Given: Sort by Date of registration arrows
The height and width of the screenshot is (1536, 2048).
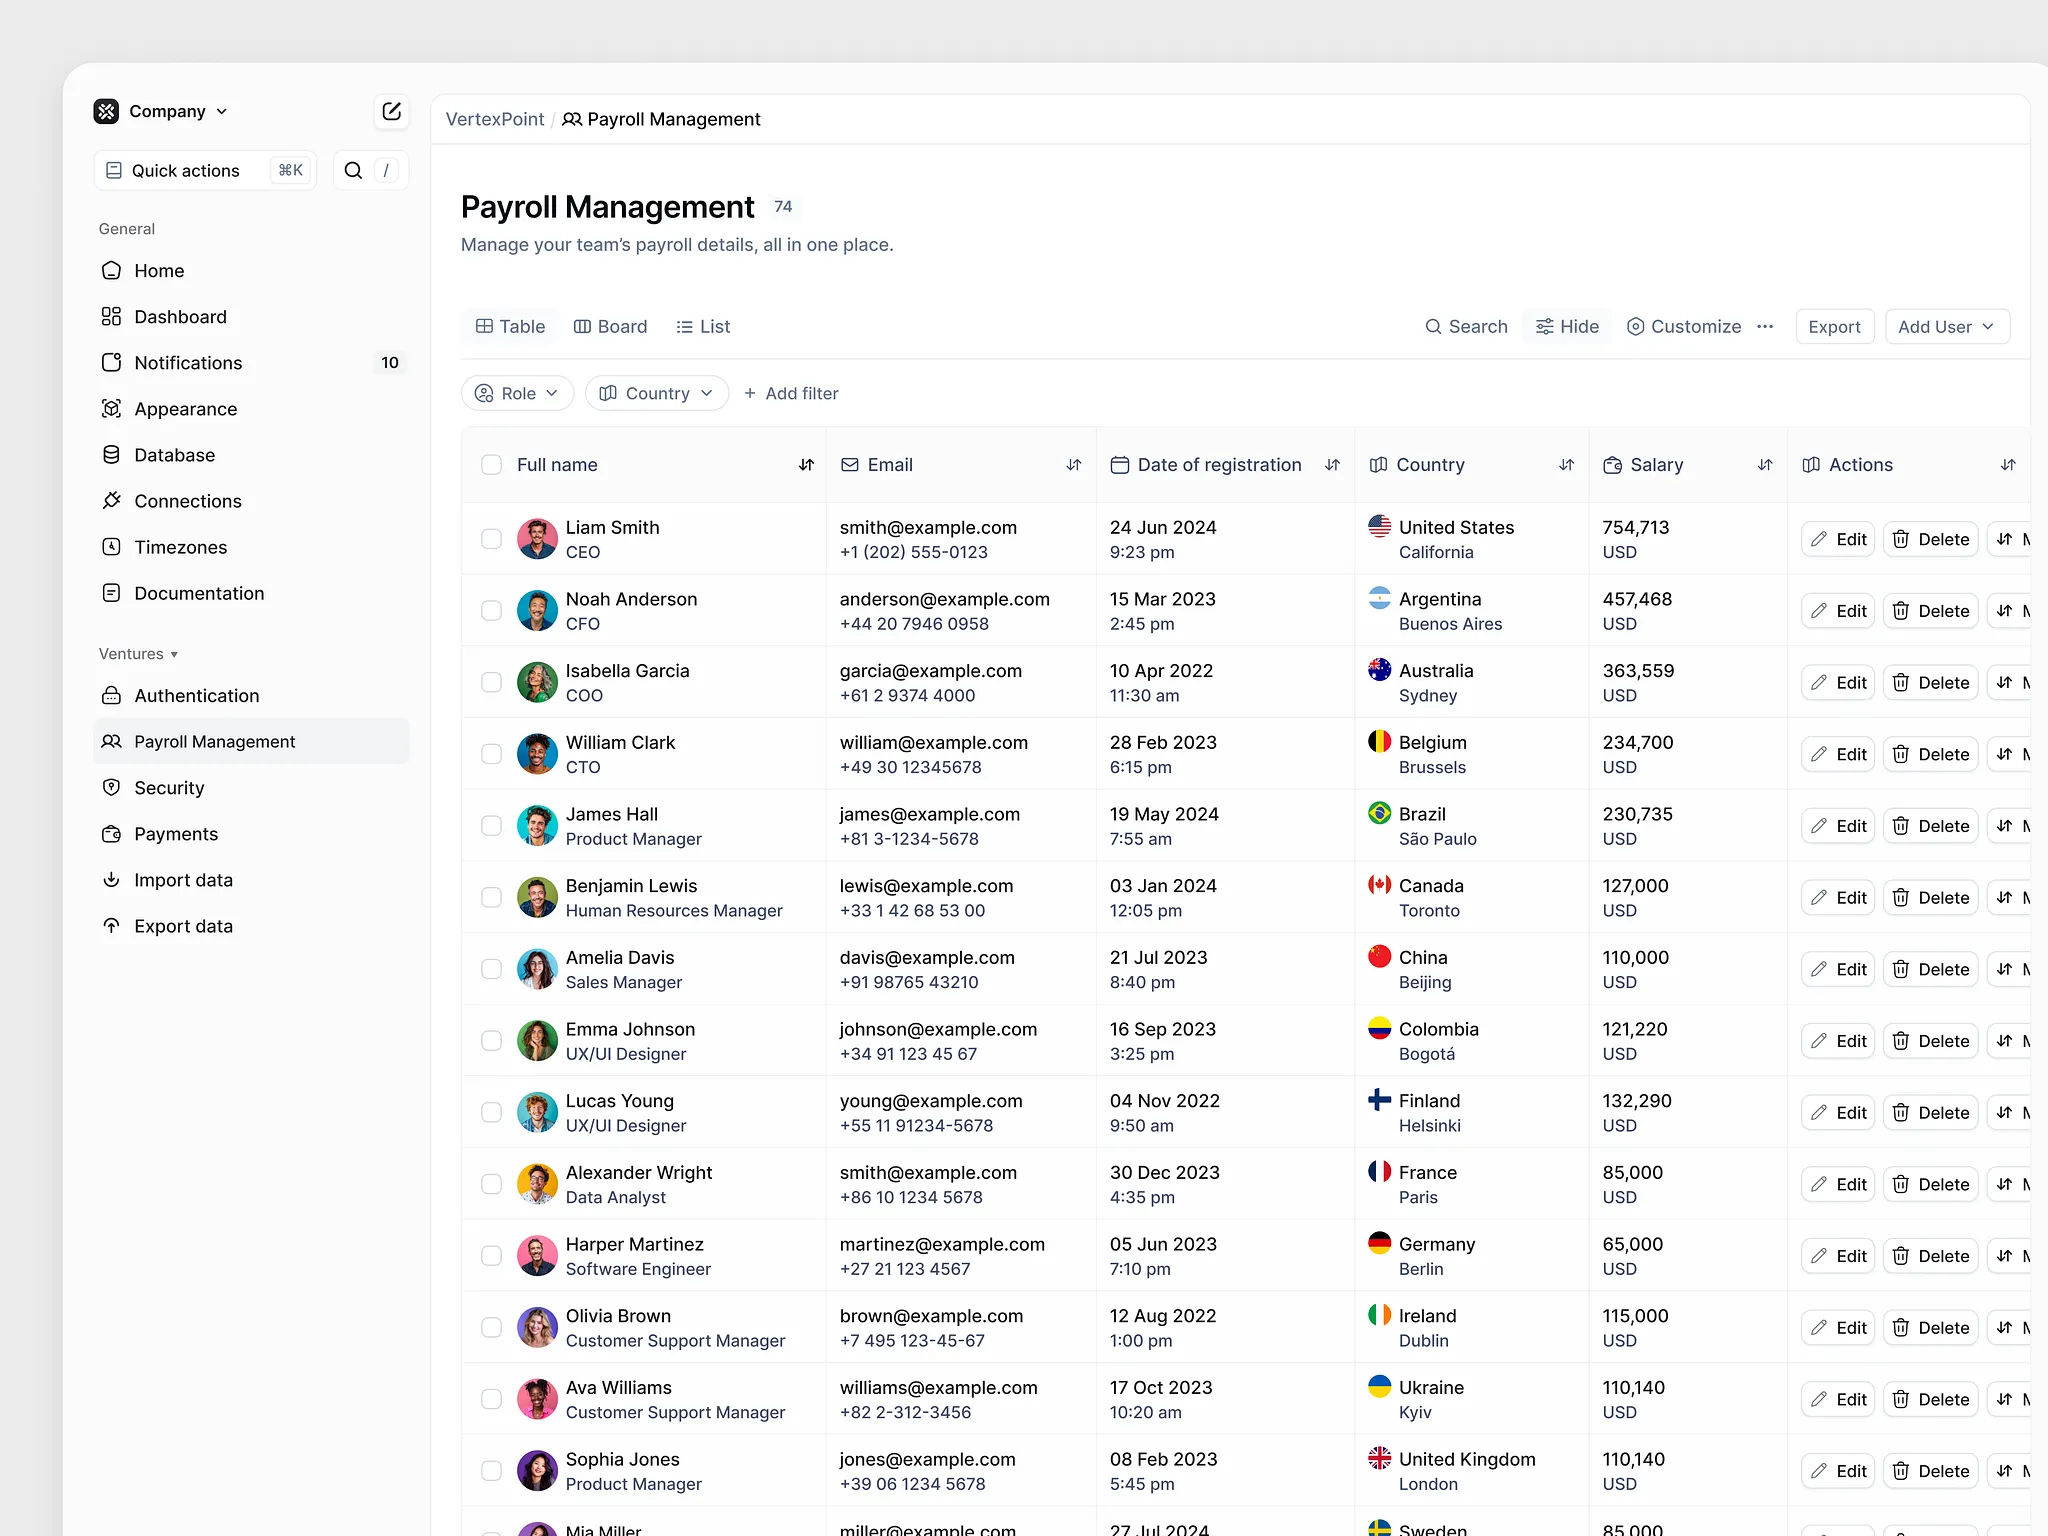Looking at the screenshot, I should click(x=1332, y=465).
